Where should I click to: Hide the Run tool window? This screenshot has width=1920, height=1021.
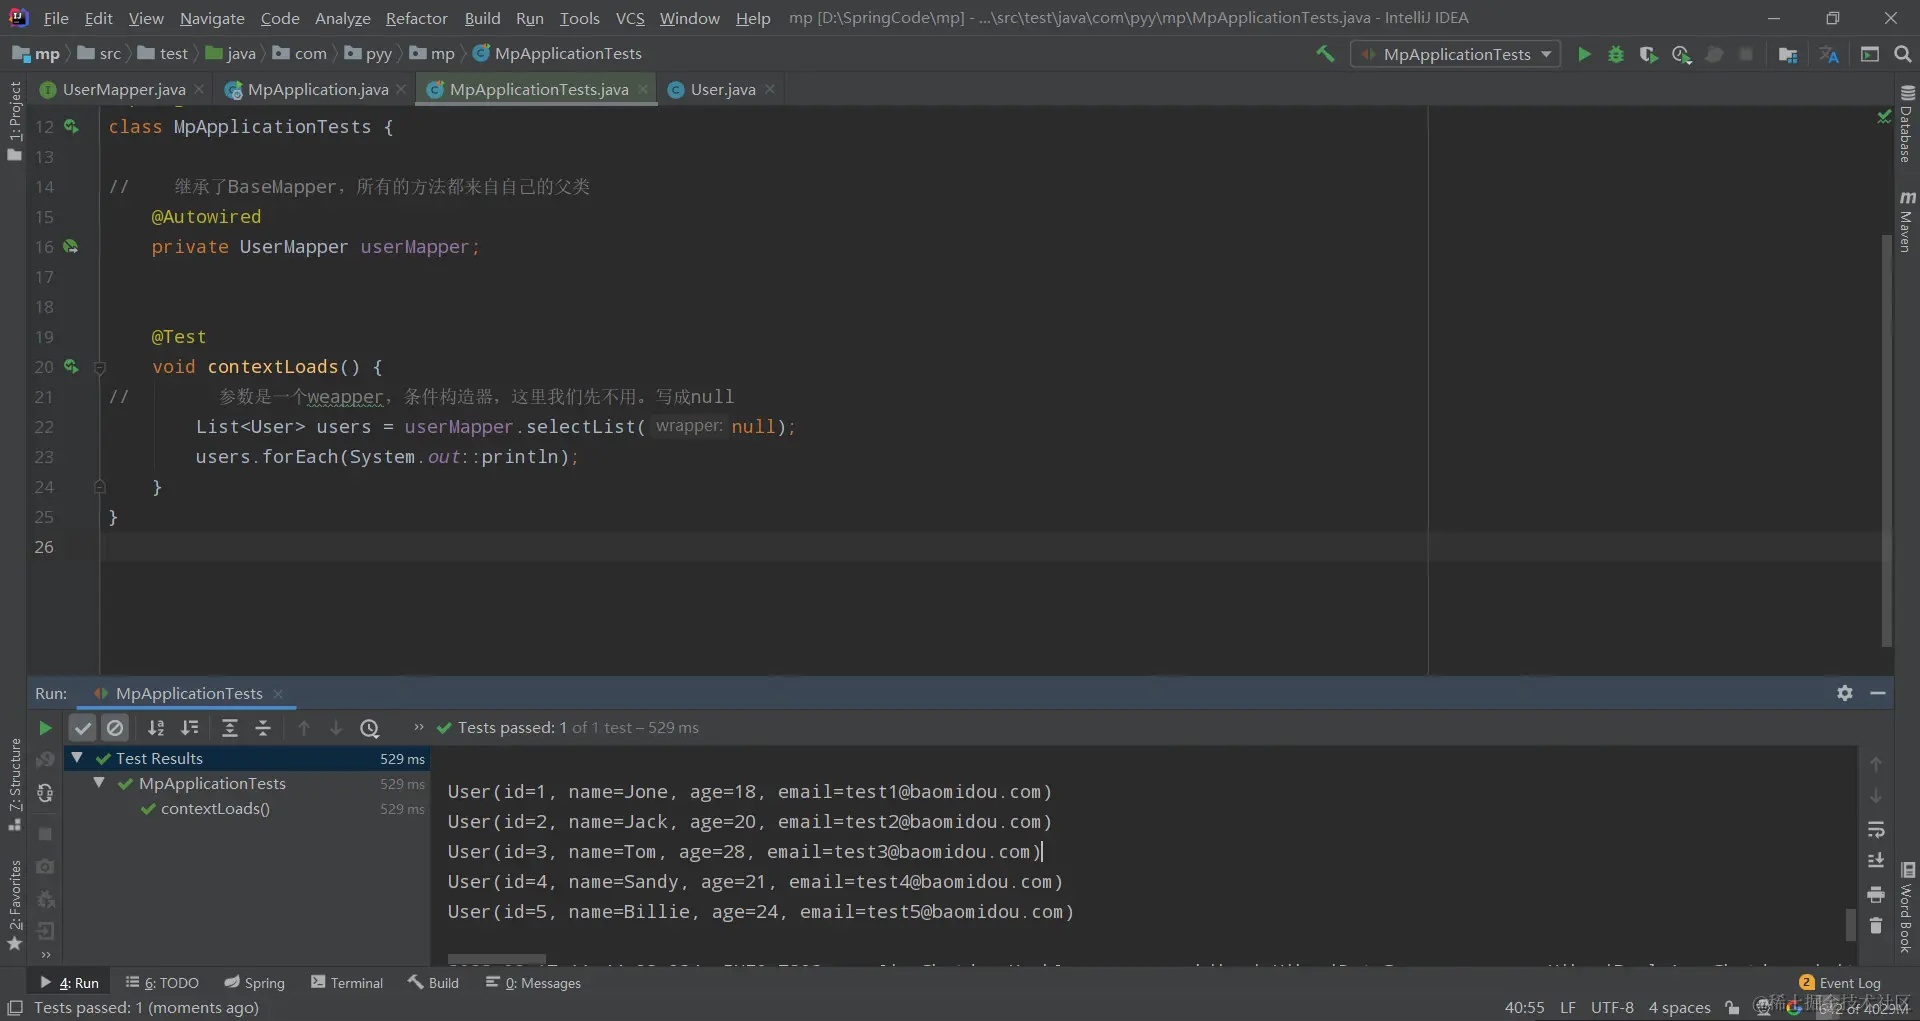tap(1878, 693)
